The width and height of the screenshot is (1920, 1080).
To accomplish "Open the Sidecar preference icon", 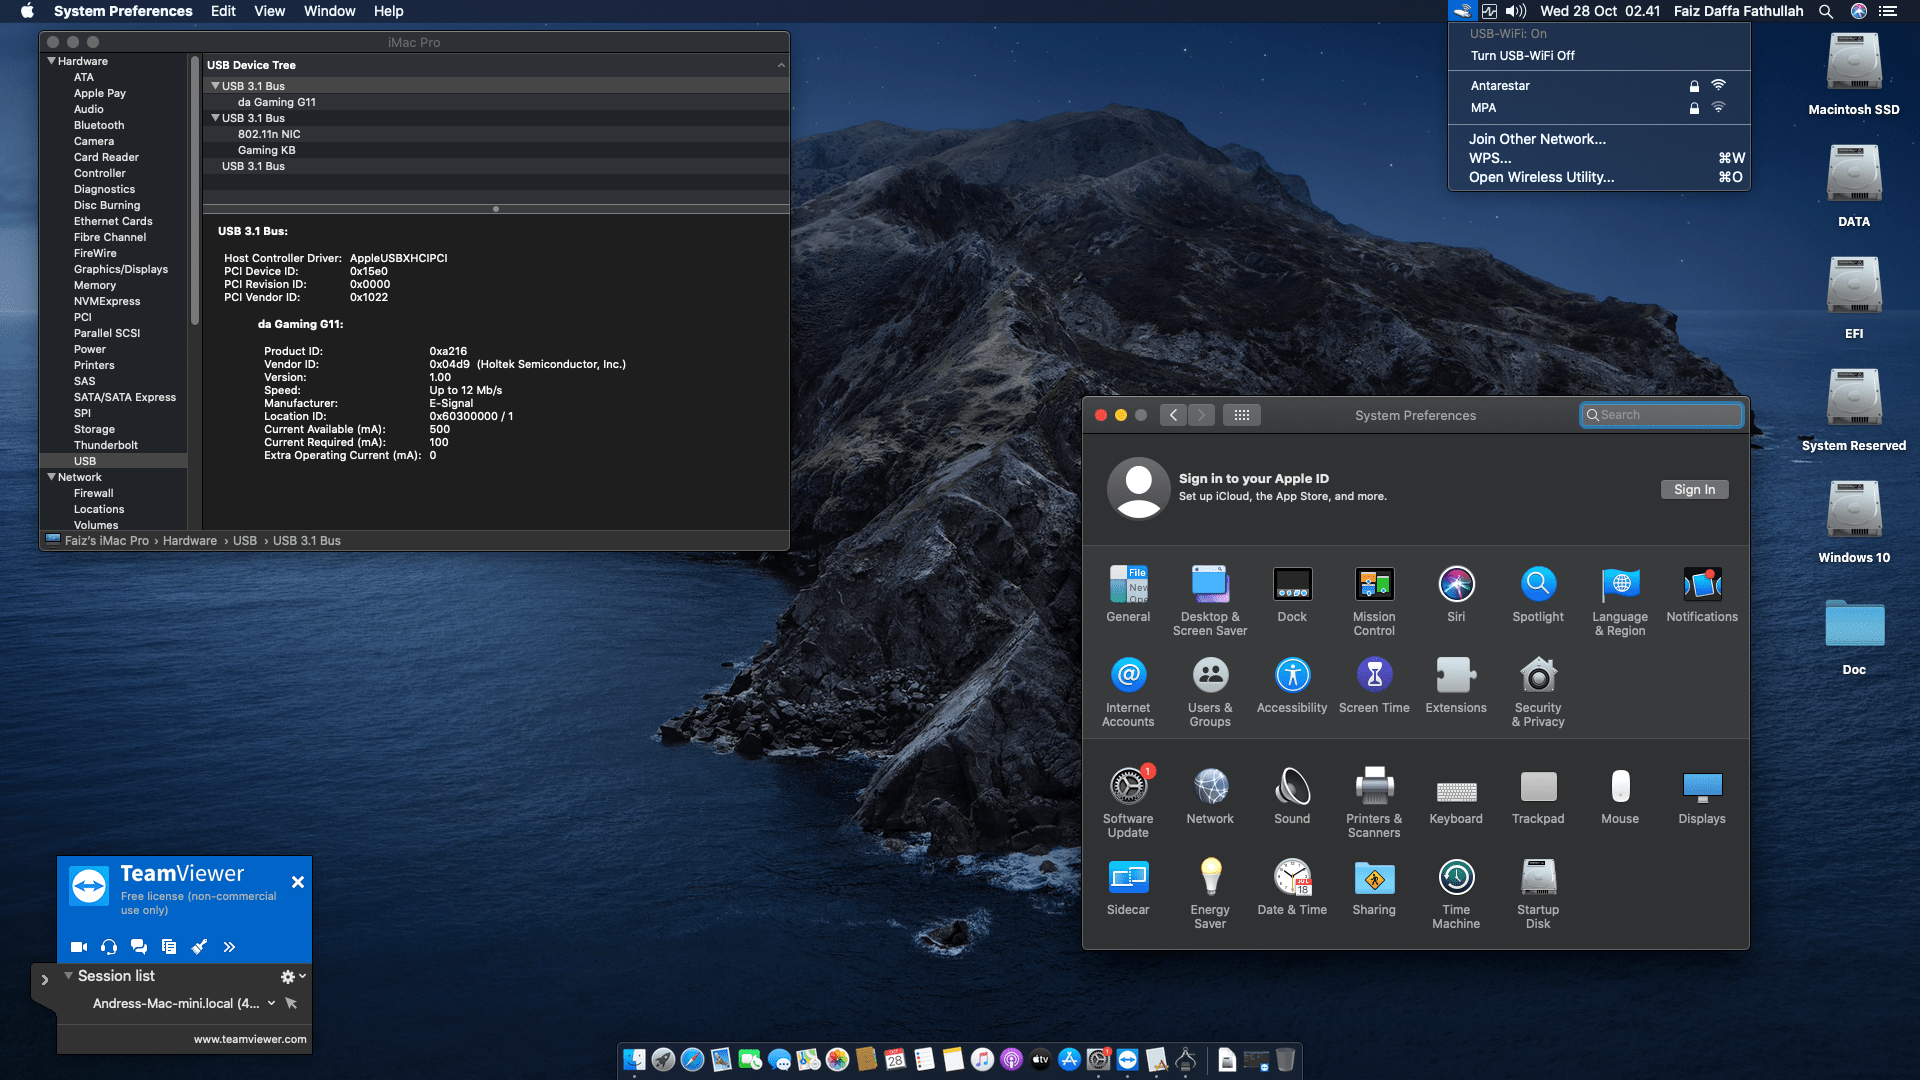I will tap(1128, 879).
